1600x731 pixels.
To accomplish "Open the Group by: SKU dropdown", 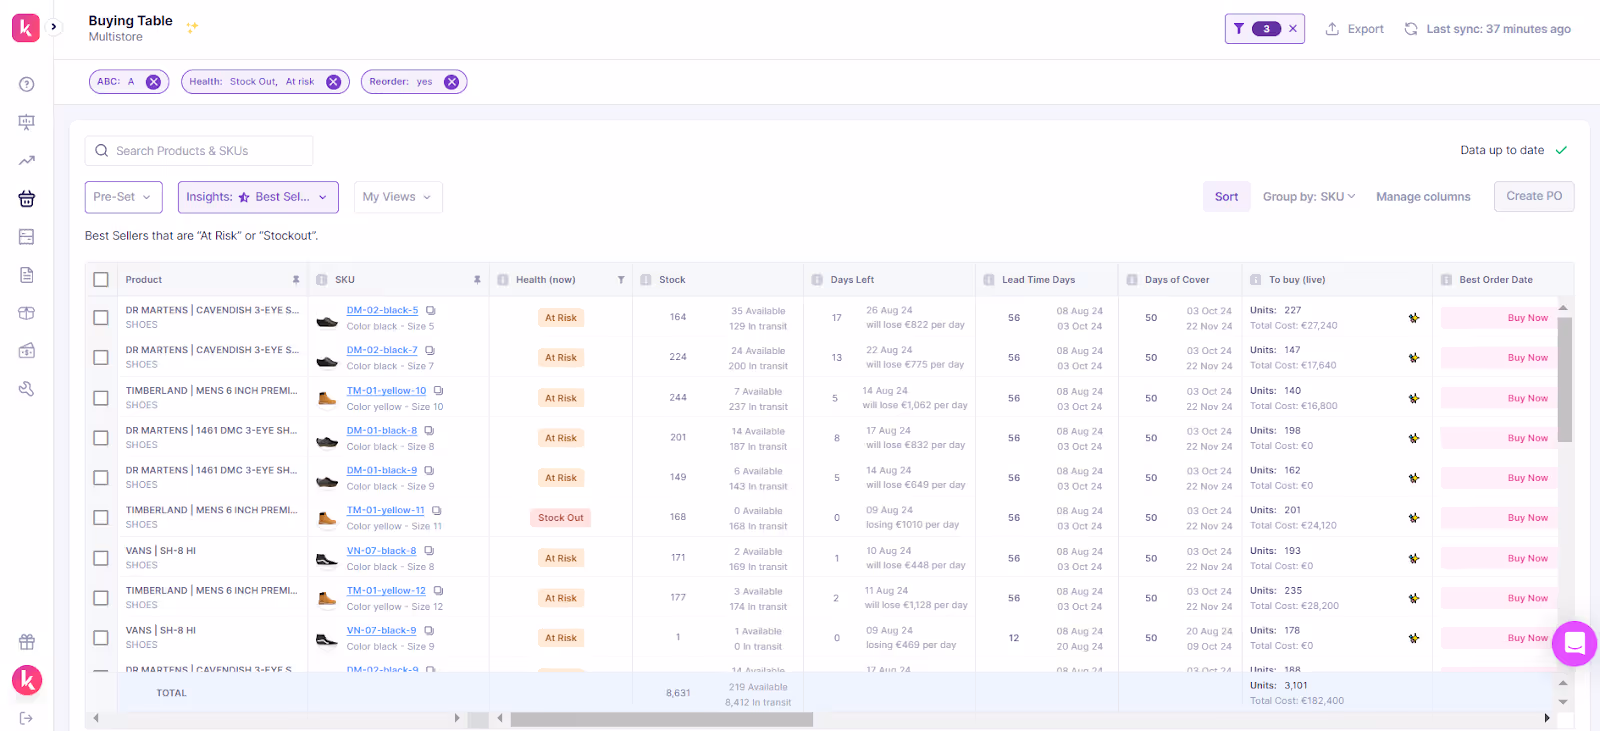I will click(x=1309, y=197).
